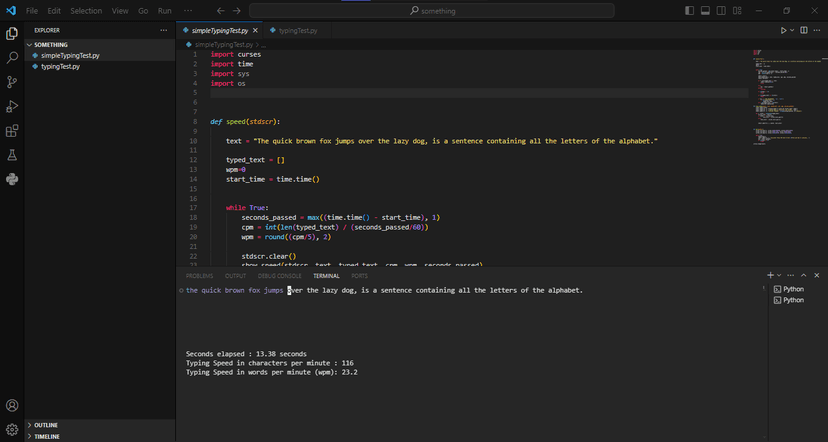Toggle the secondary side bar layout button
This screenshot has width=828, height=442.
click(x=721, y=11)
